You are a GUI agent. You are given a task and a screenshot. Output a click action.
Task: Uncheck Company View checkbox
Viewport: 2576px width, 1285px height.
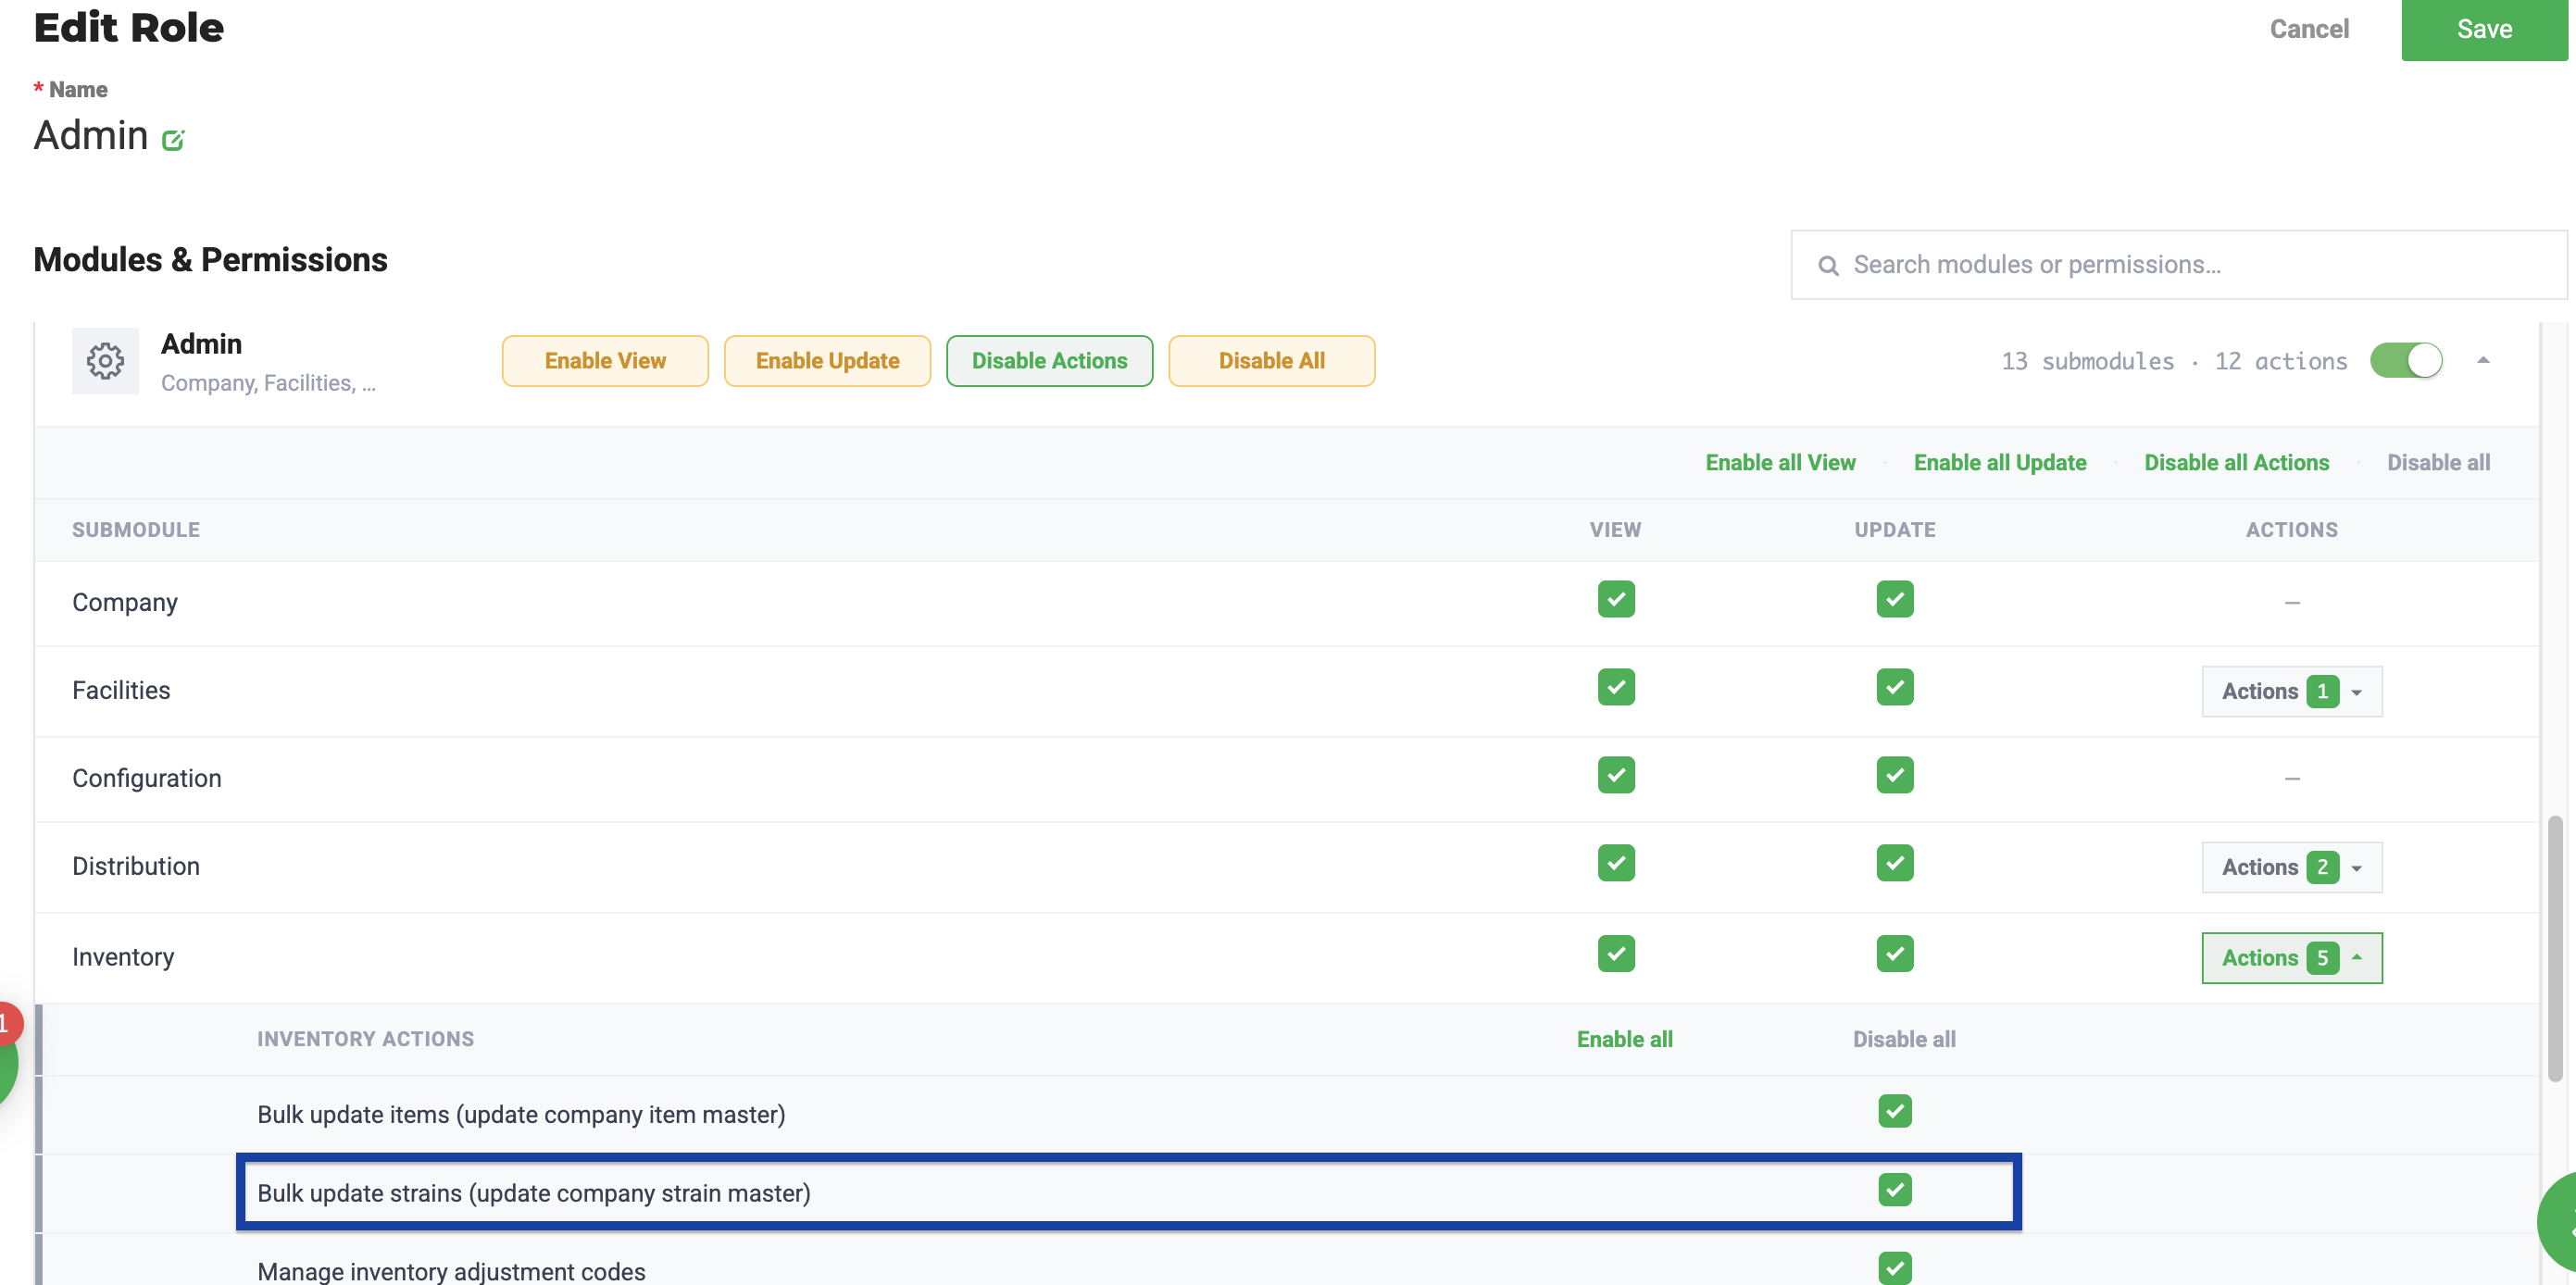point(1616,600)
